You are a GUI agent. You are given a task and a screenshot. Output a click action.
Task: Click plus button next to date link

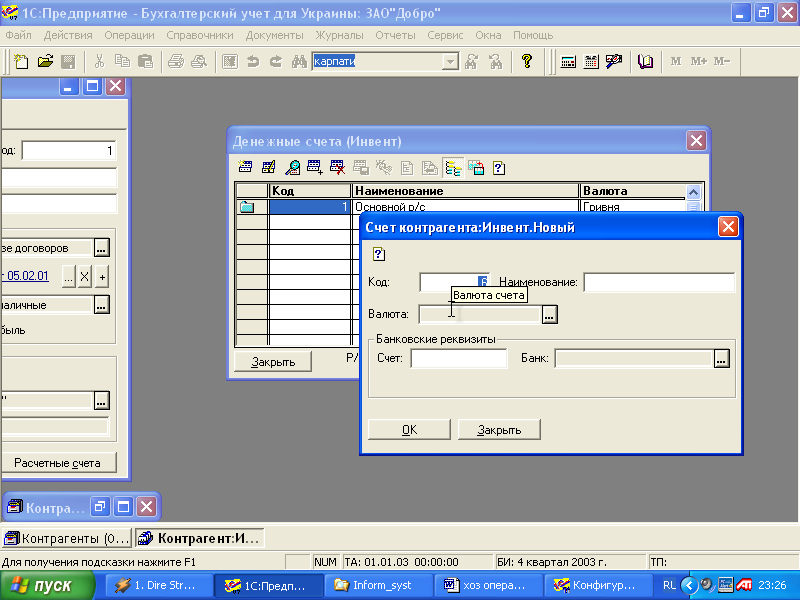click(x=102, y=277)
